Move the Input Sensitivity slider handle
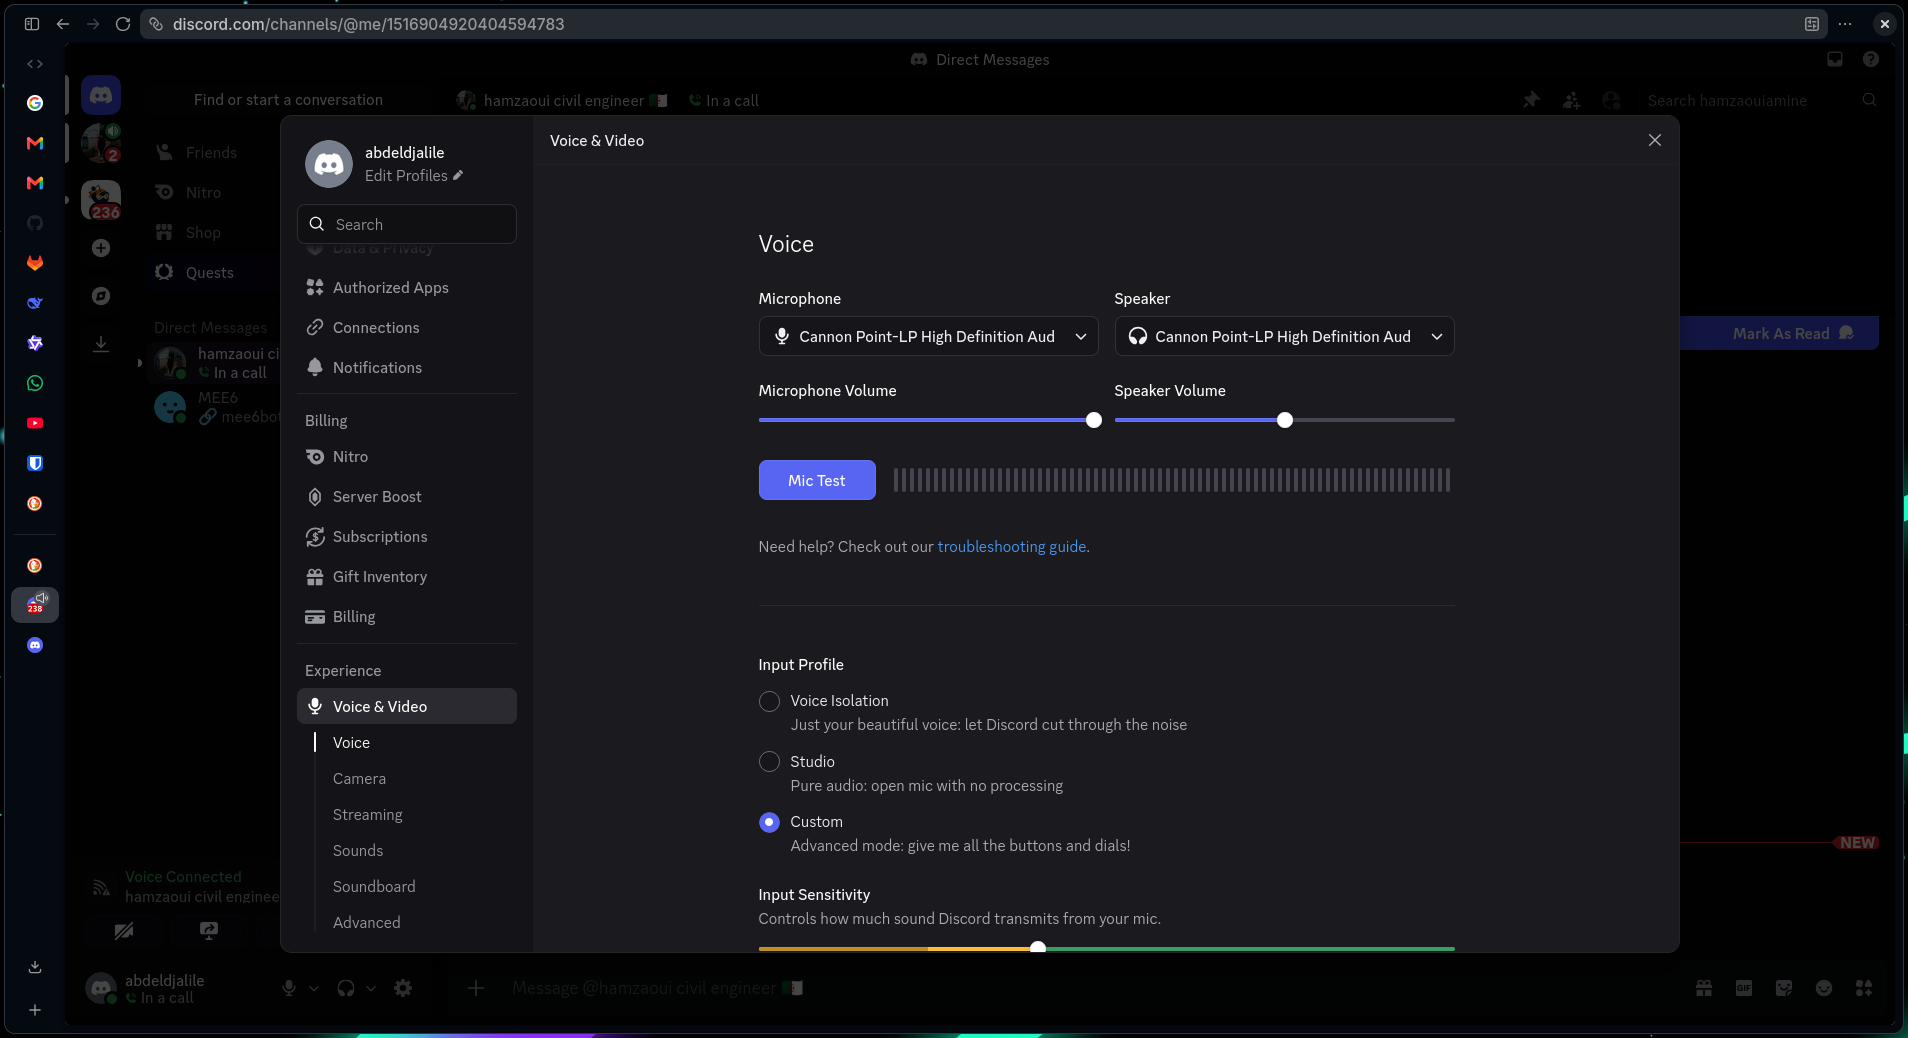 tap(1038, 947)
